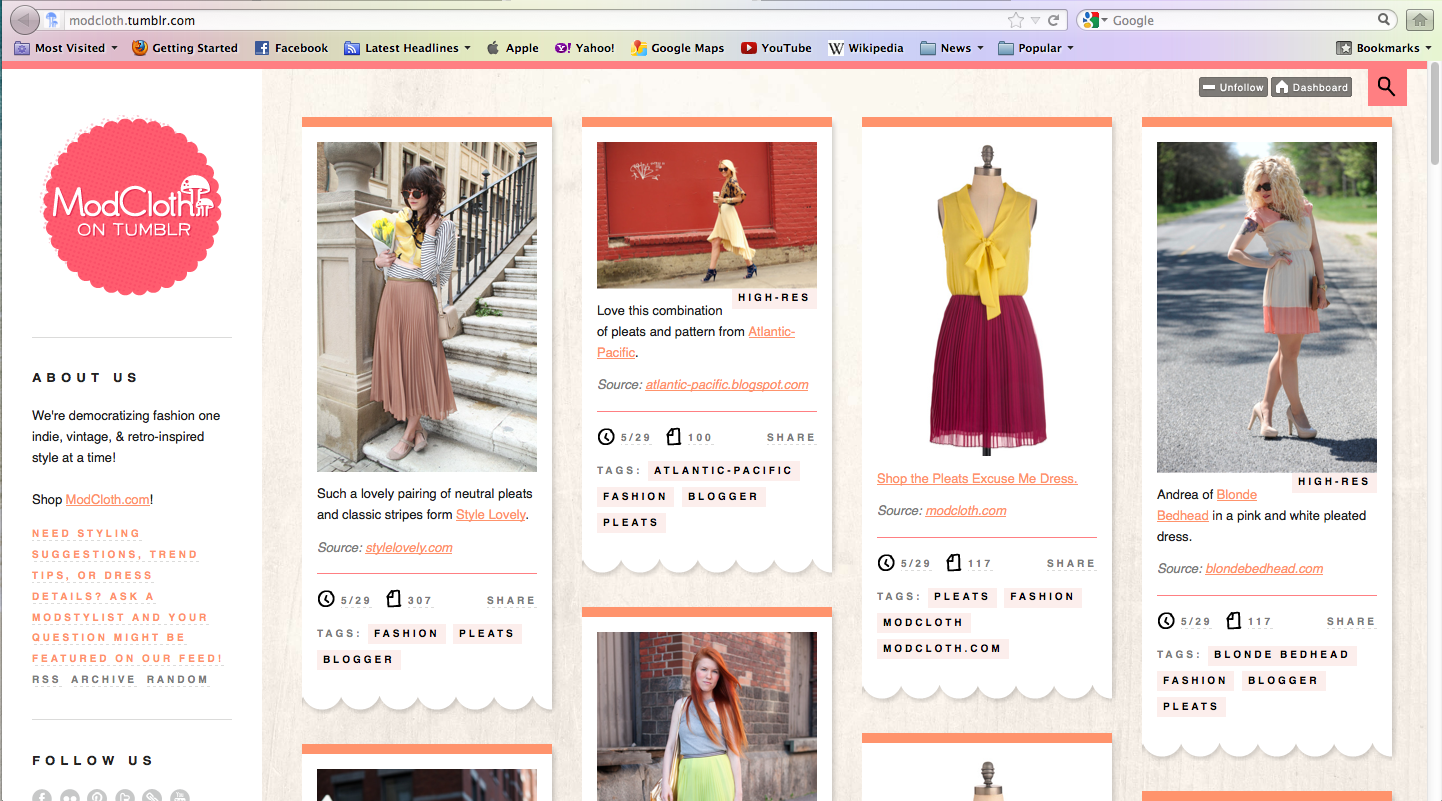This screenshot has height=801, width=1442.
Task: Click the clock icon in the Pleats Excuse Me Dress post
Action: [886, 563]
